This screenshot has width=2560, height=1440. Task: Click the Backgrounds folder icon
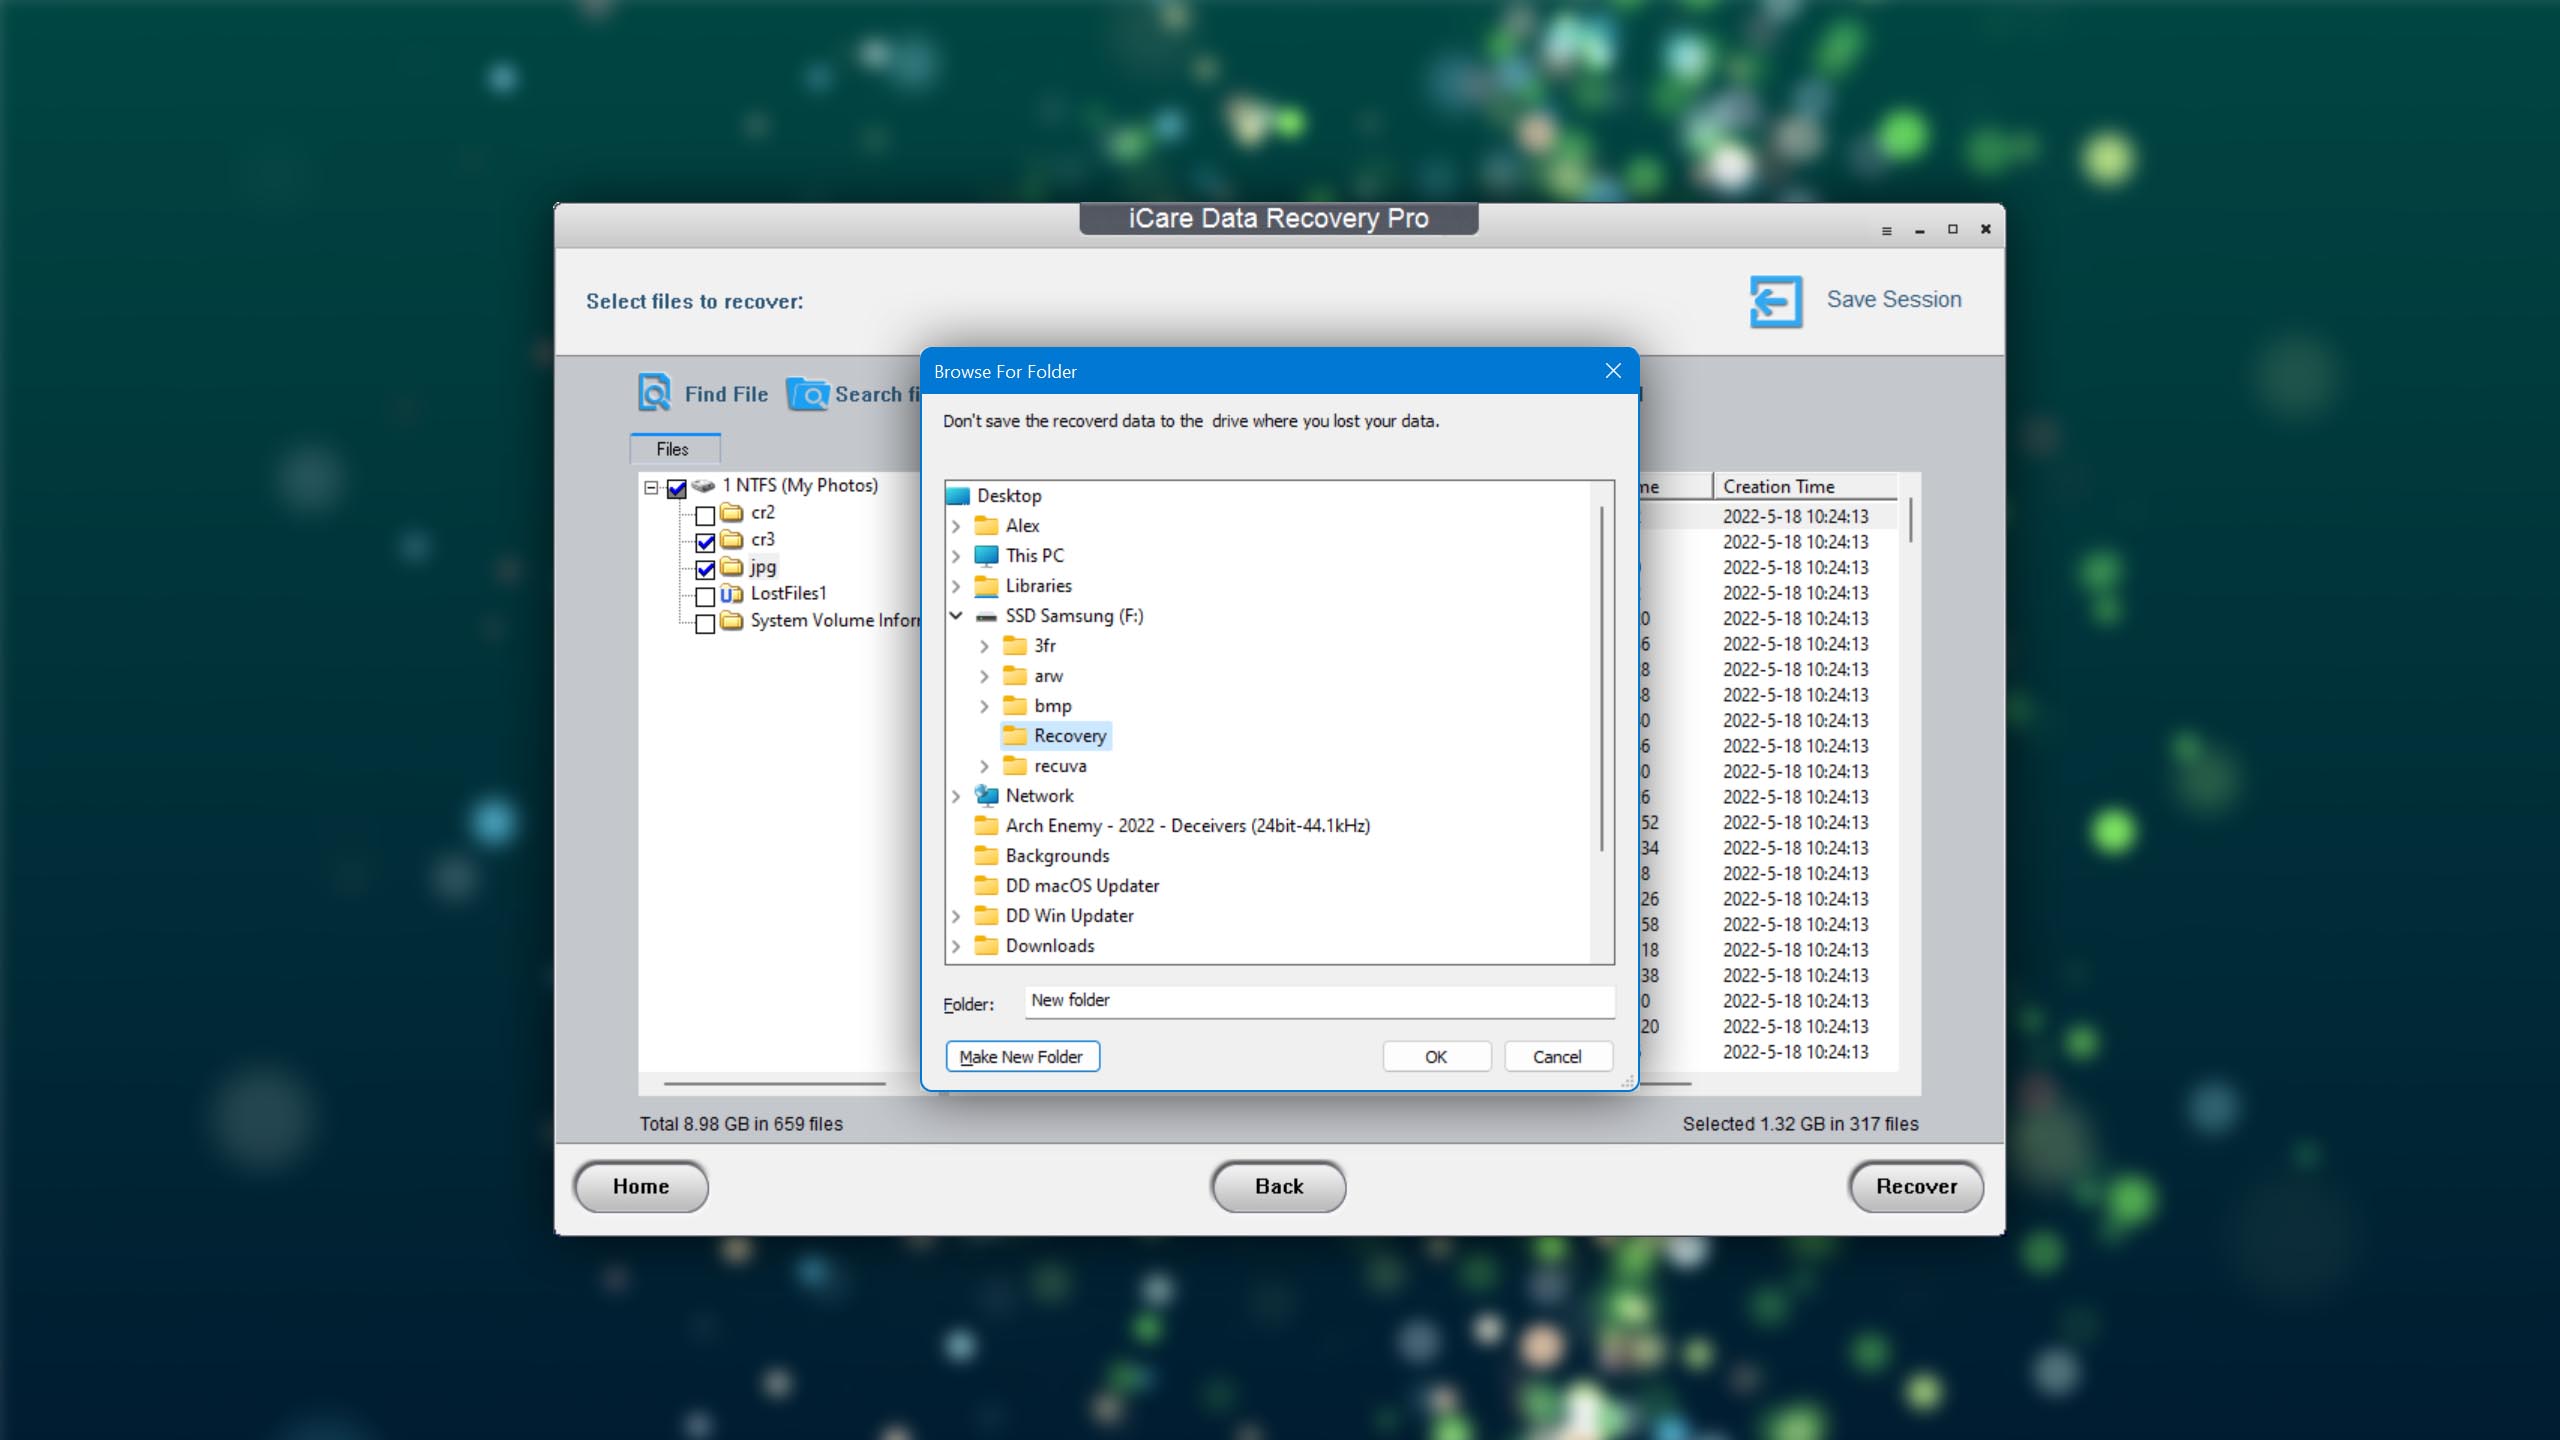pos(986,855)
